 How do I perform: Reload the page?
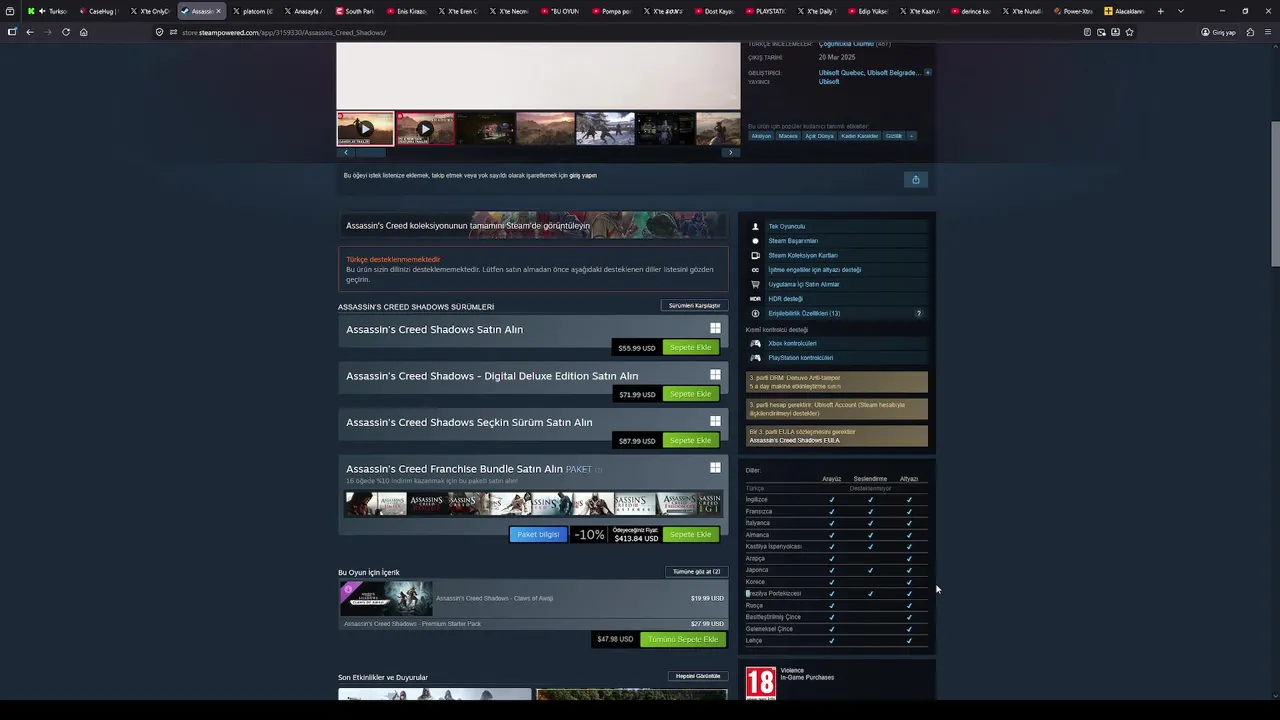pyautogui.click(x=66, y=32)
